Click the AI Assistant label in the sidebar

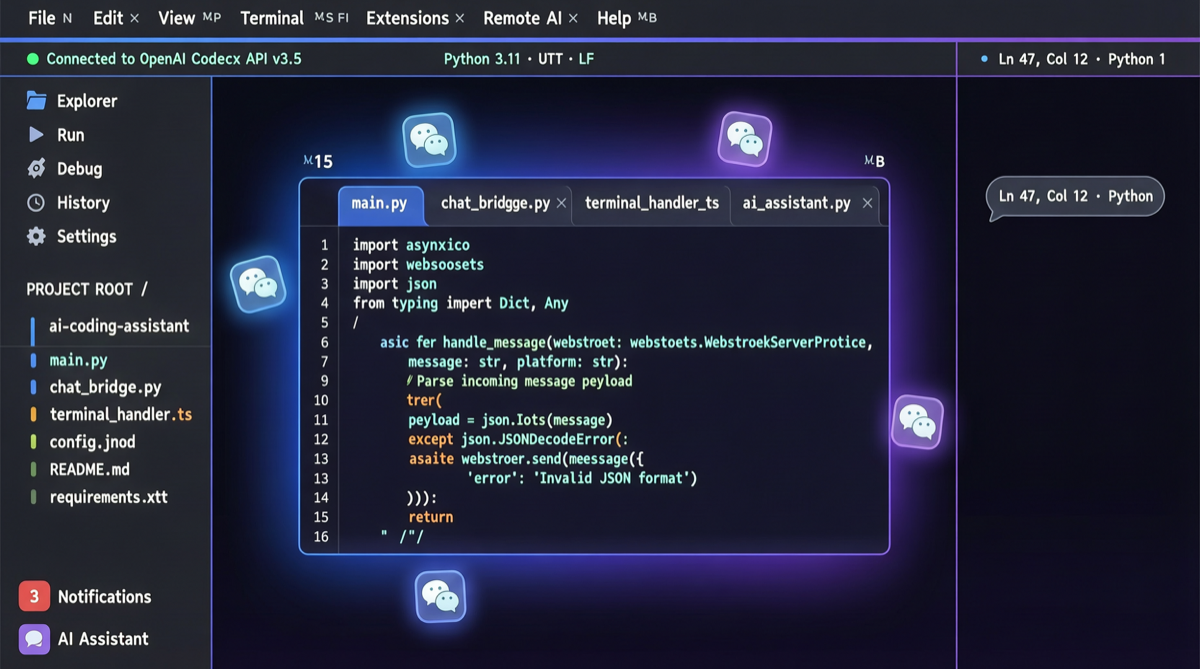coord(103,639)
